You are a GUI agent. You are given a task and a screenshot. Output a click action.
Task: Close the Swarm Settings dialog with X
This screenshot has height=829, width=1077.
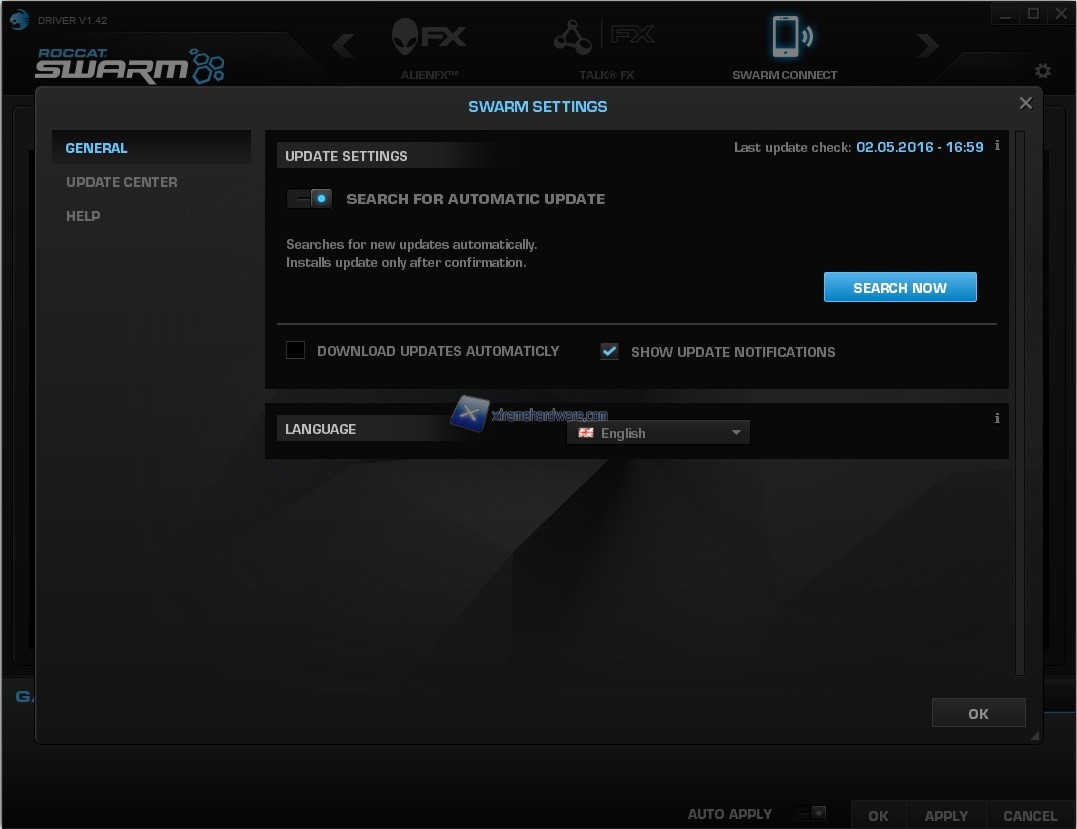(x=1025, y=103)
